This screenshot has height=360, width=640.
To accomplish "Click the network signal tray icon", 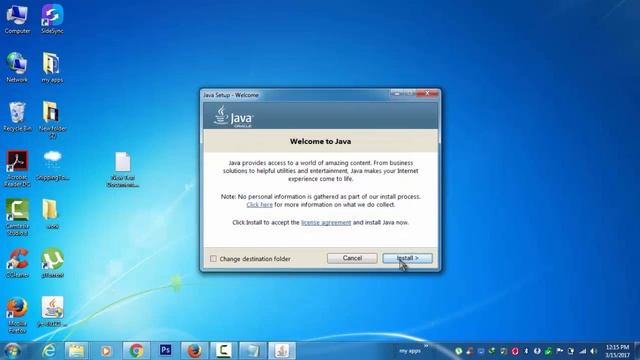I will point(582,351).
